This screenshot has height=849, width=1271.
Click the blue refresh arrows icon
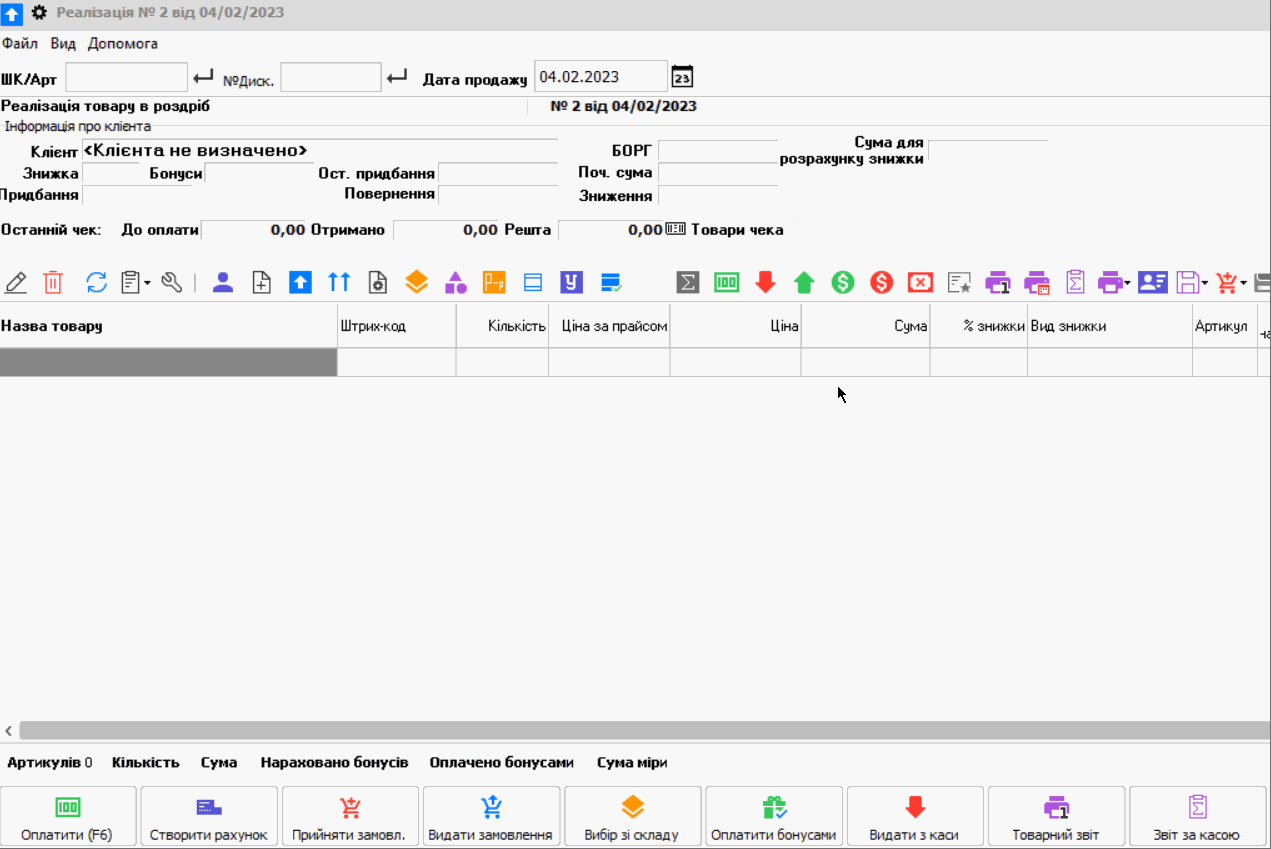pos(96,283)
